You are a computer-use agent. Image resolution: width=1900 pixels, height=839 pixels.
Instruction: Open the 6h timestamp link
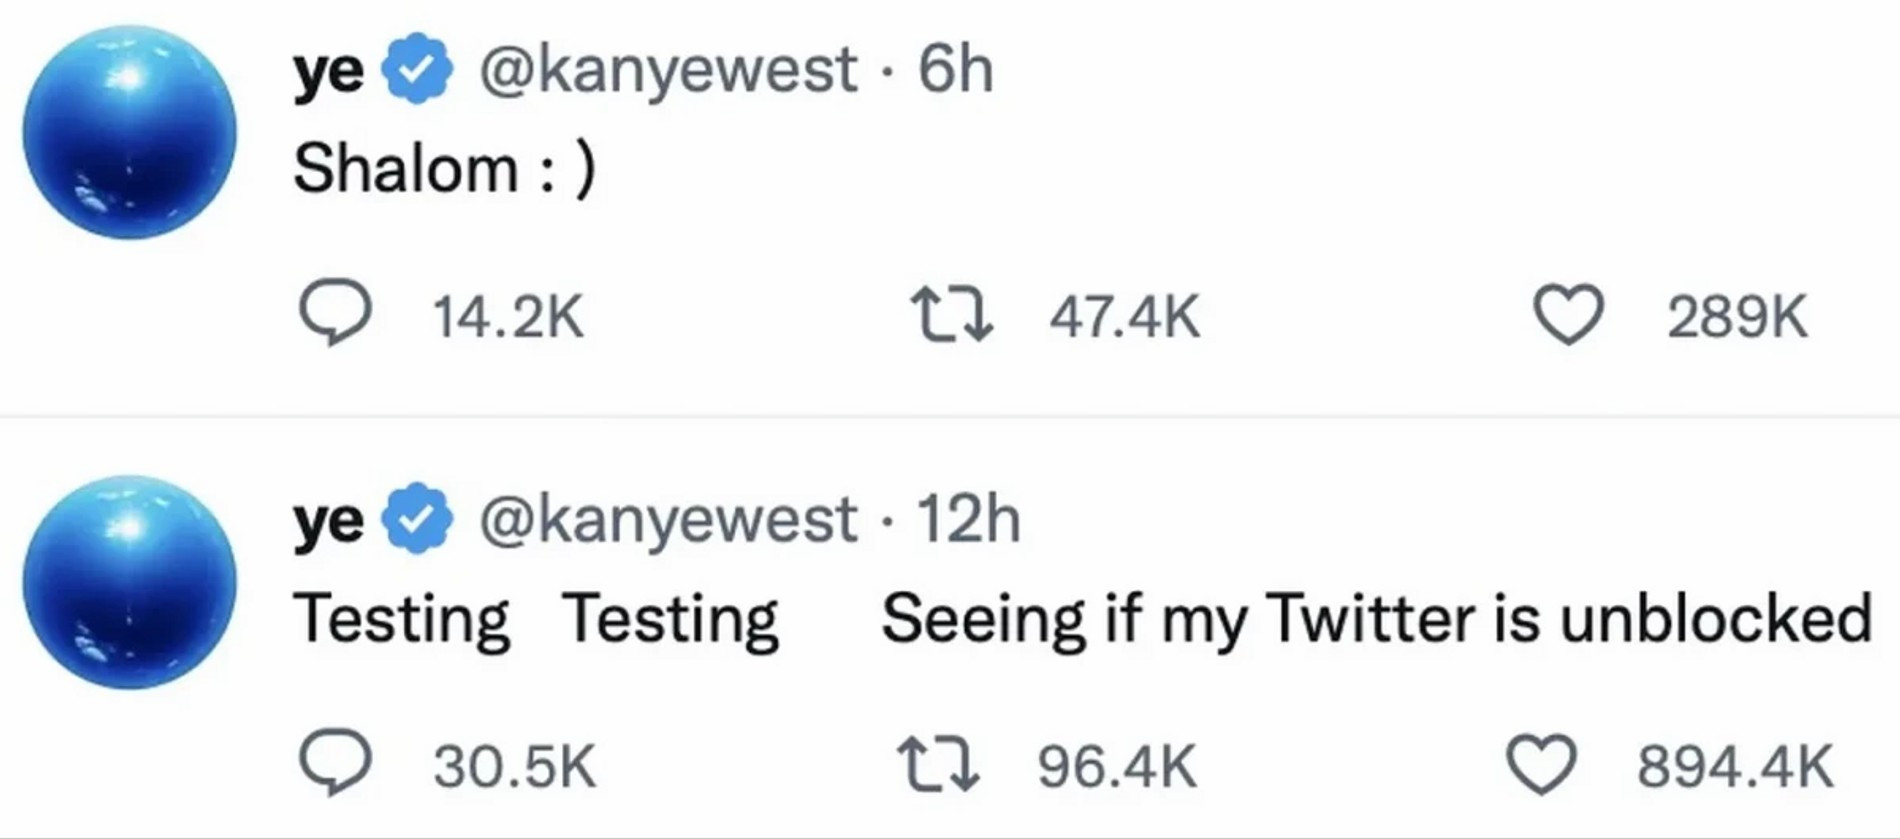point(955,70)
